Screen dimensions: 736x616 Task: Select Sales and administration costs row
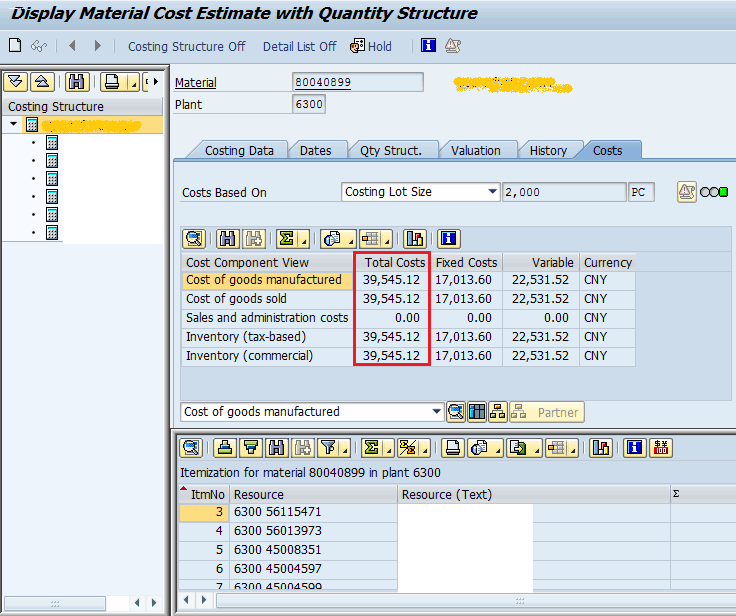(408, 318)
